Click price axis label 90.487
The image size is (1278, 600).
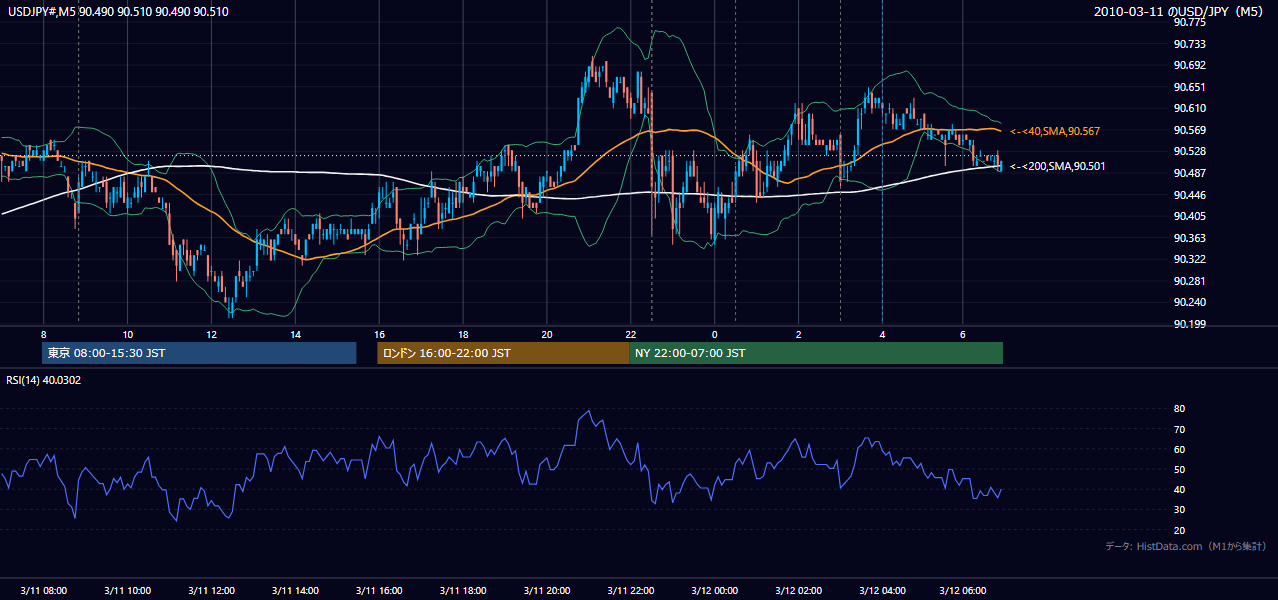(x=1190, y=173)
